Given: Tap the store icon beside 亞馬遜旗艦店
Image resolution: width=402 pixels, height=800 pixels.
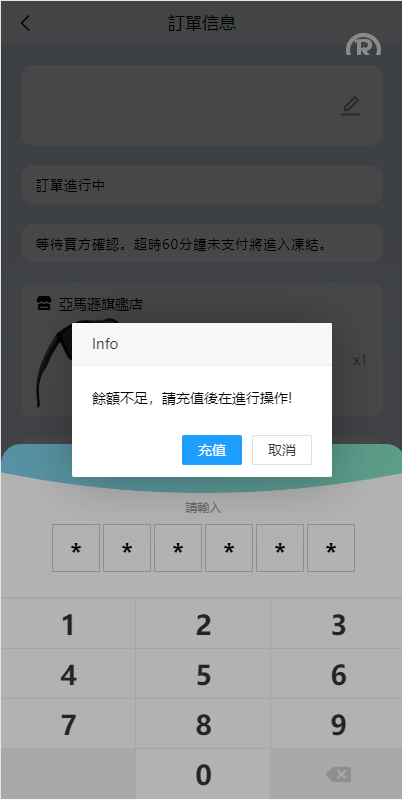Looking at the screenshot, I should click(44, 304).
